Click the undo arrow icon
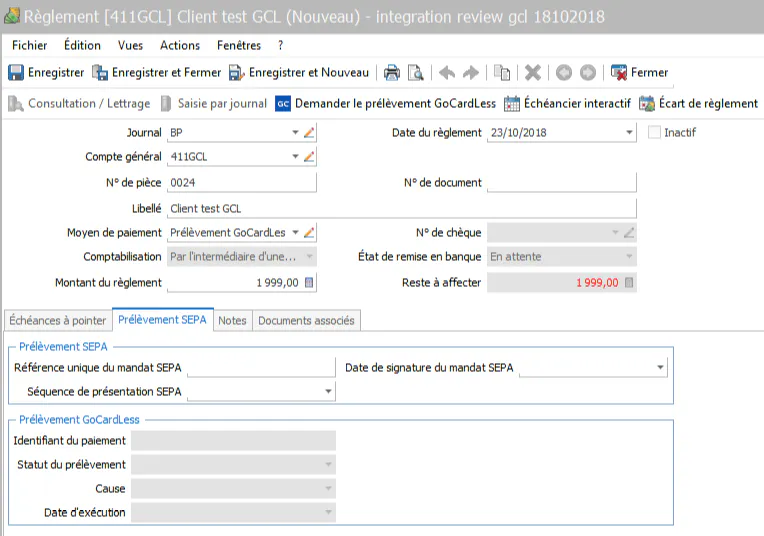 447,73
